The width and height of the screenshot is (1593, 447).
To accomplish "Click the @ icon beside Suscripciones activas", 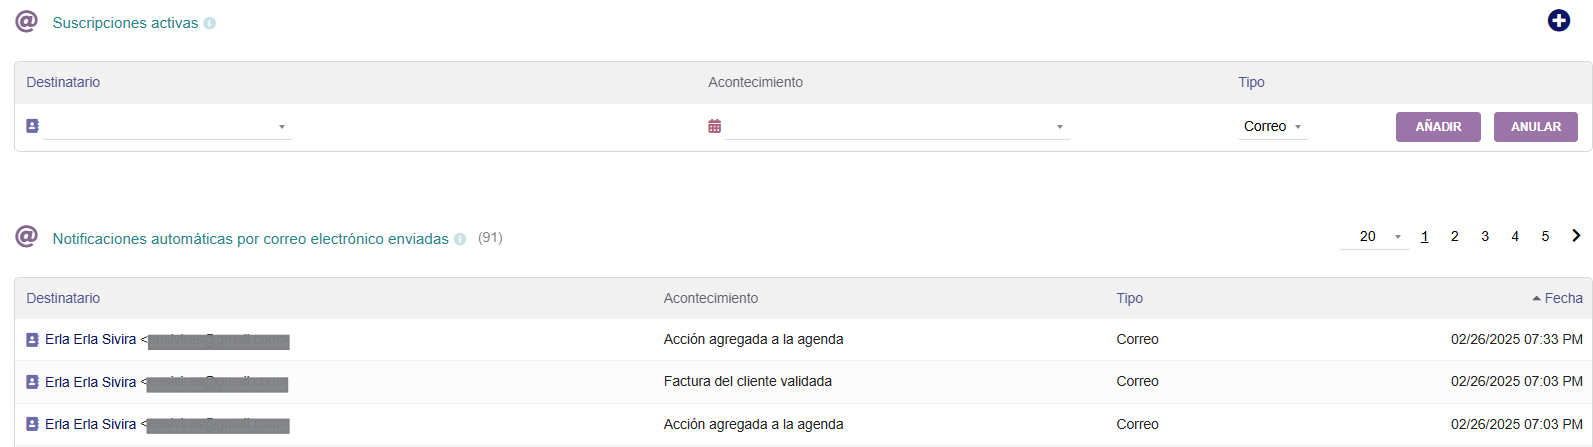I will pos(26,21).
